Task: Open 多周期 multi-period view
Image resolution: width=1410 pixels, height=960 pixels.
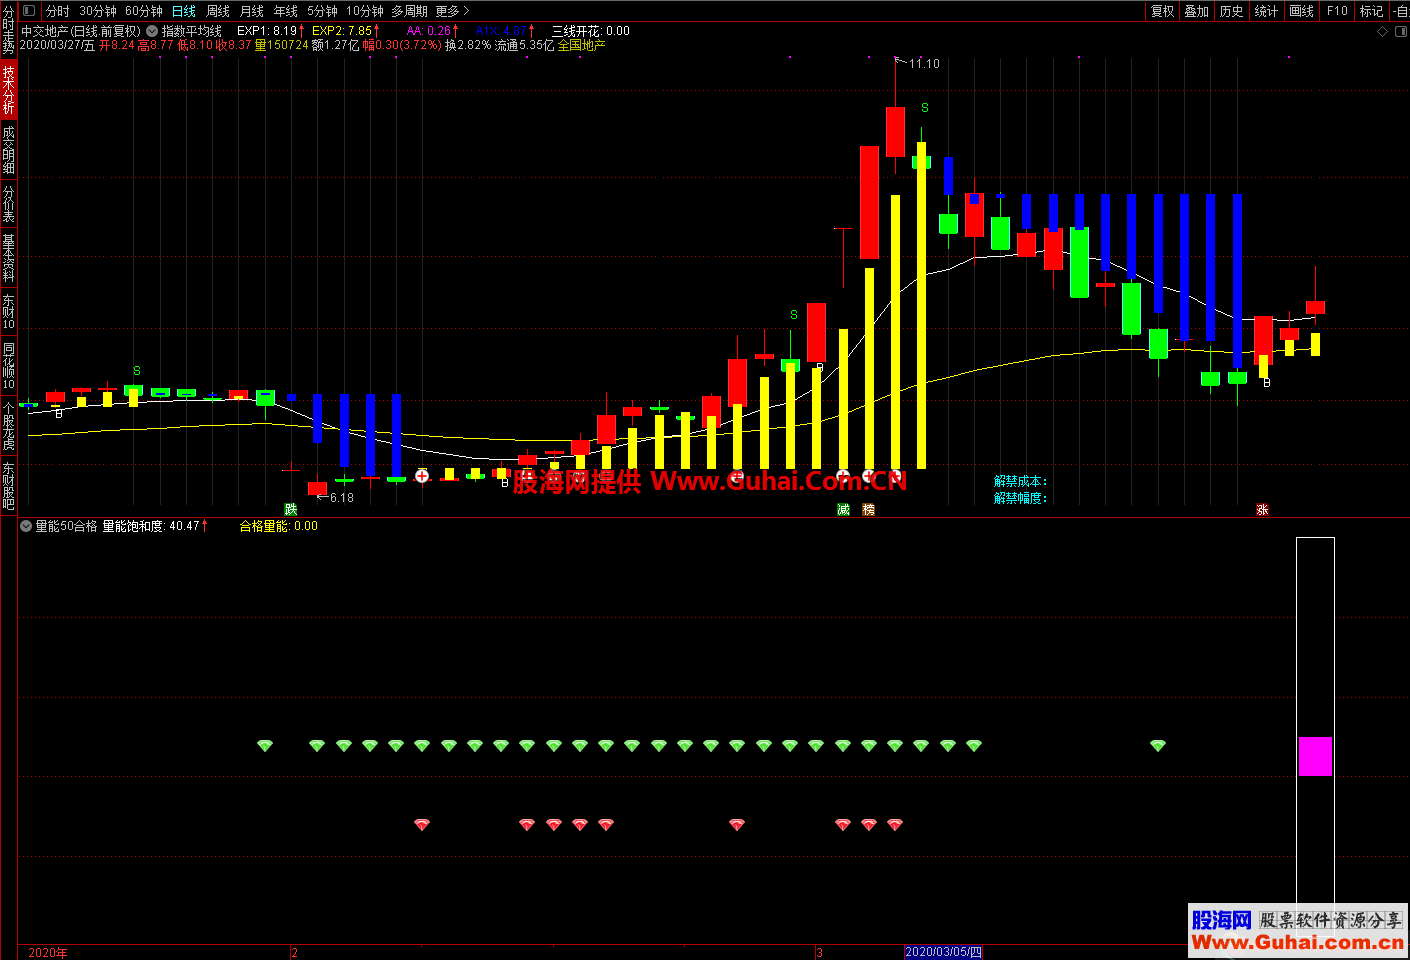Action: (x=409, y=11)
